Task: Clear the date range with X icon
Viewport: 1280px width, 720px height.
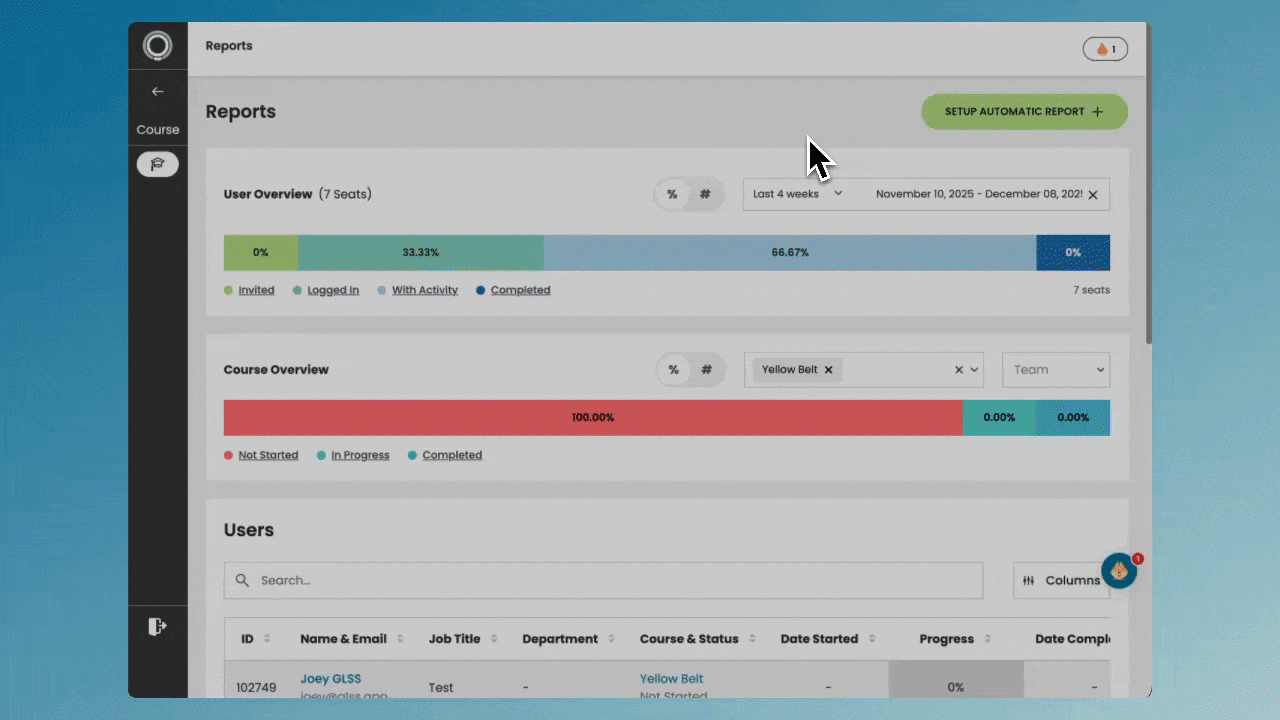Action: pos(1093,195)
